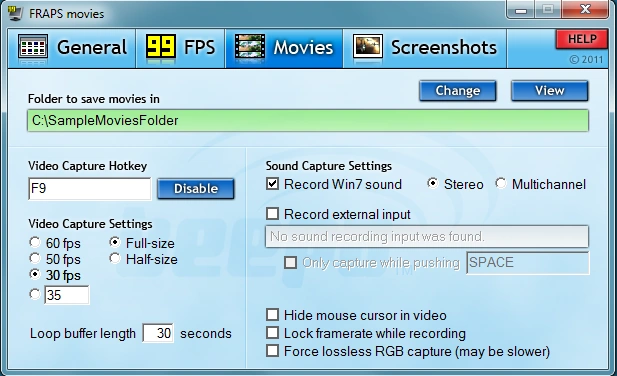Click the Movies filmstrip icon
617x376 pixels.
point(250,48)
